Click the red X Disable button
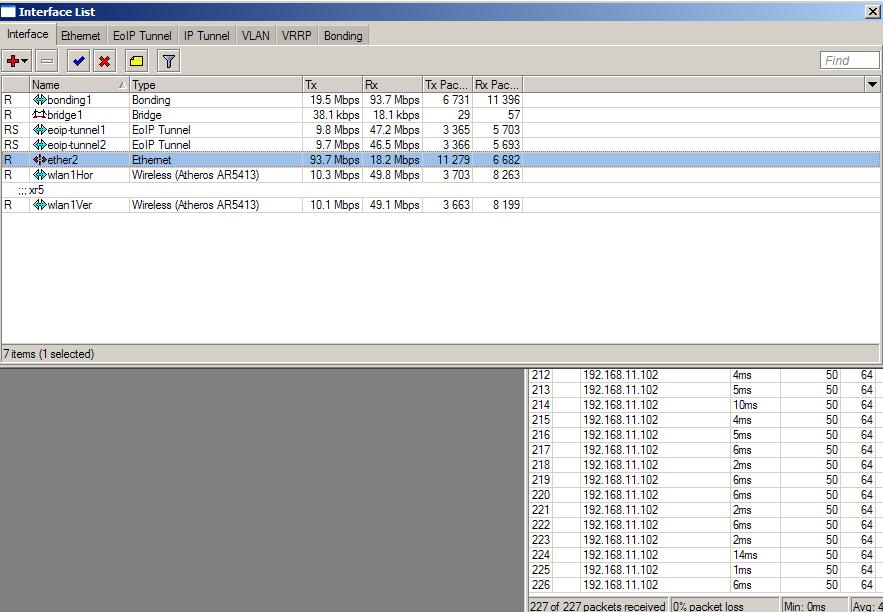Image resolution: width=883 pixels, height=612 pixels. [x=103, y=61]
